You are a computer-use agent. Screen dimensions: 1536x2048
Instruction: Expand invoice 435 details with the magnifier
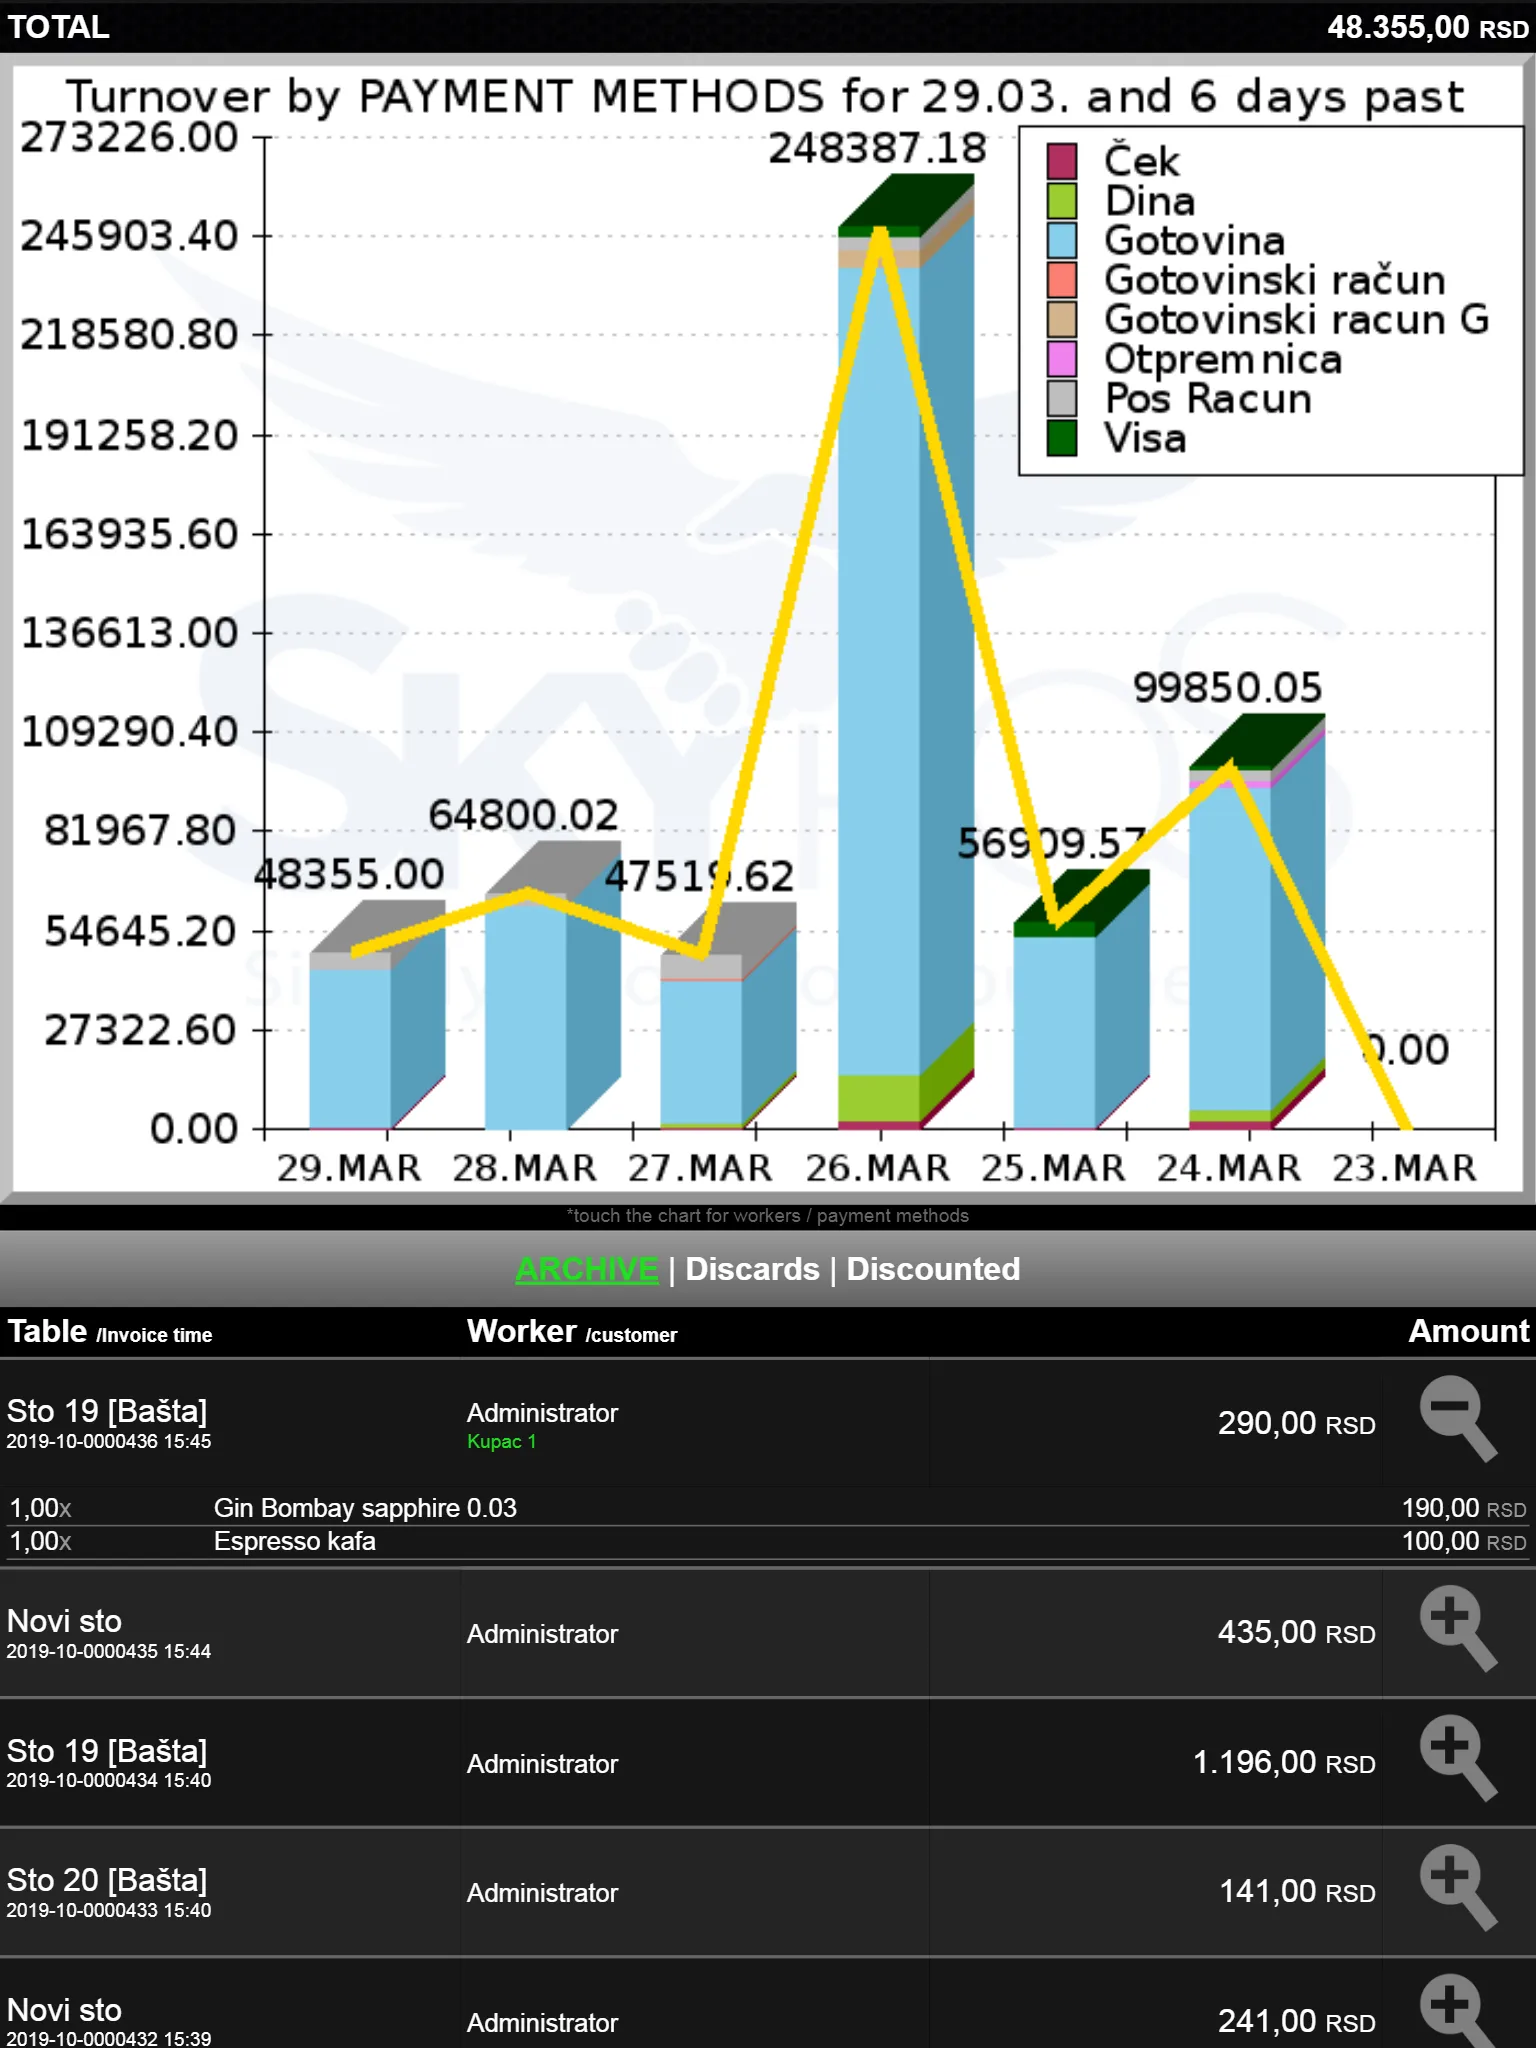pyautogui.click(x=1458, y=1629)
